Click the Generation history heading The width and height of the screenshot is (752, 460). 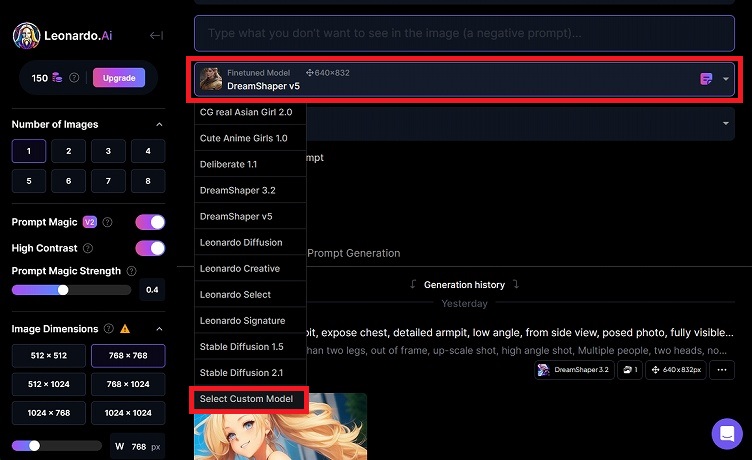[x=464, y=285]
